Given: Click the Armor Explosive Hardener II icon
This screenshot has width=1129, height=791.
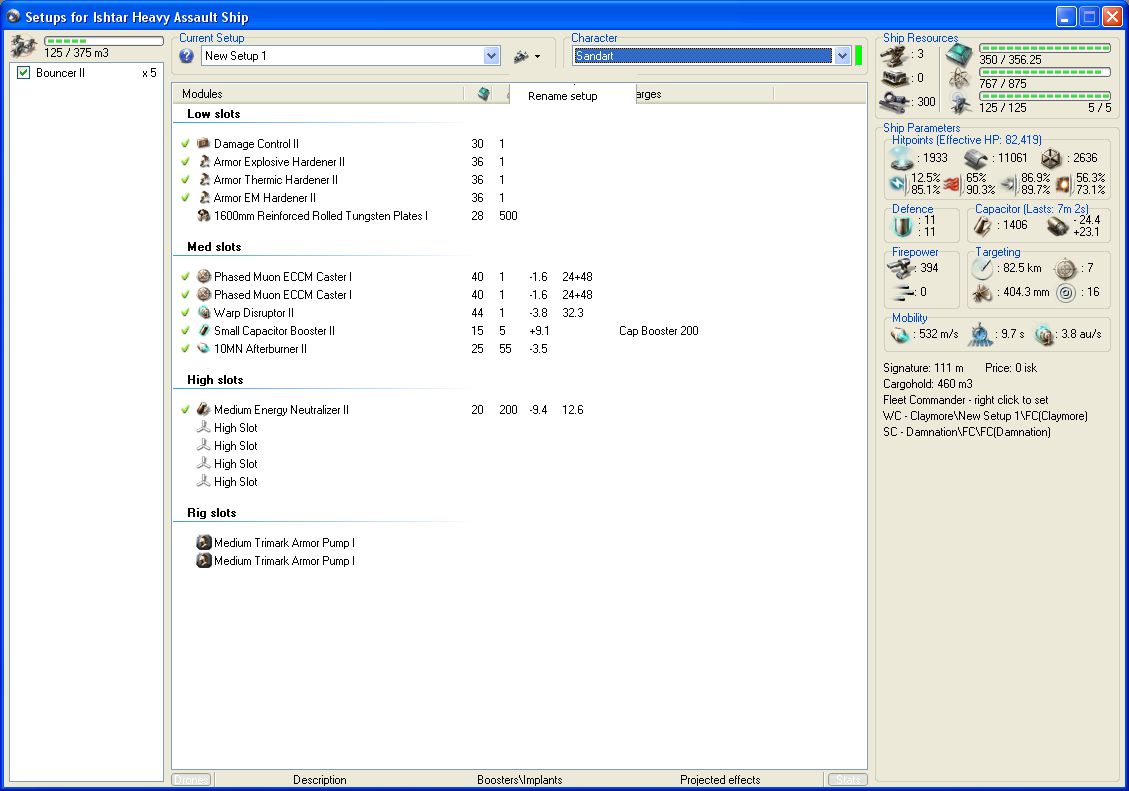Looking at the screenshot, I should pos(204,161).
